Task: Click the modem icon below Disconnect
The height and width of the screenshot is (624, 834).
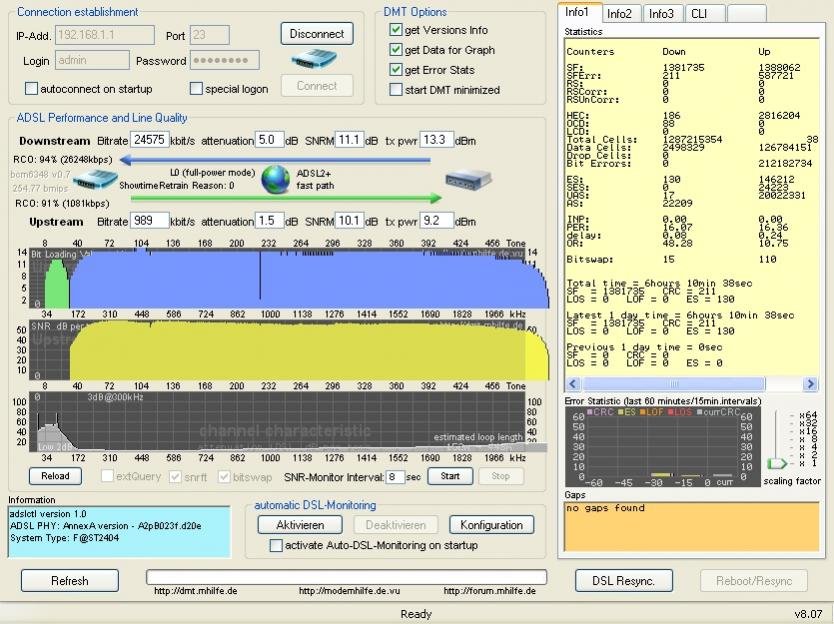Action: click(x=316, y=59)
